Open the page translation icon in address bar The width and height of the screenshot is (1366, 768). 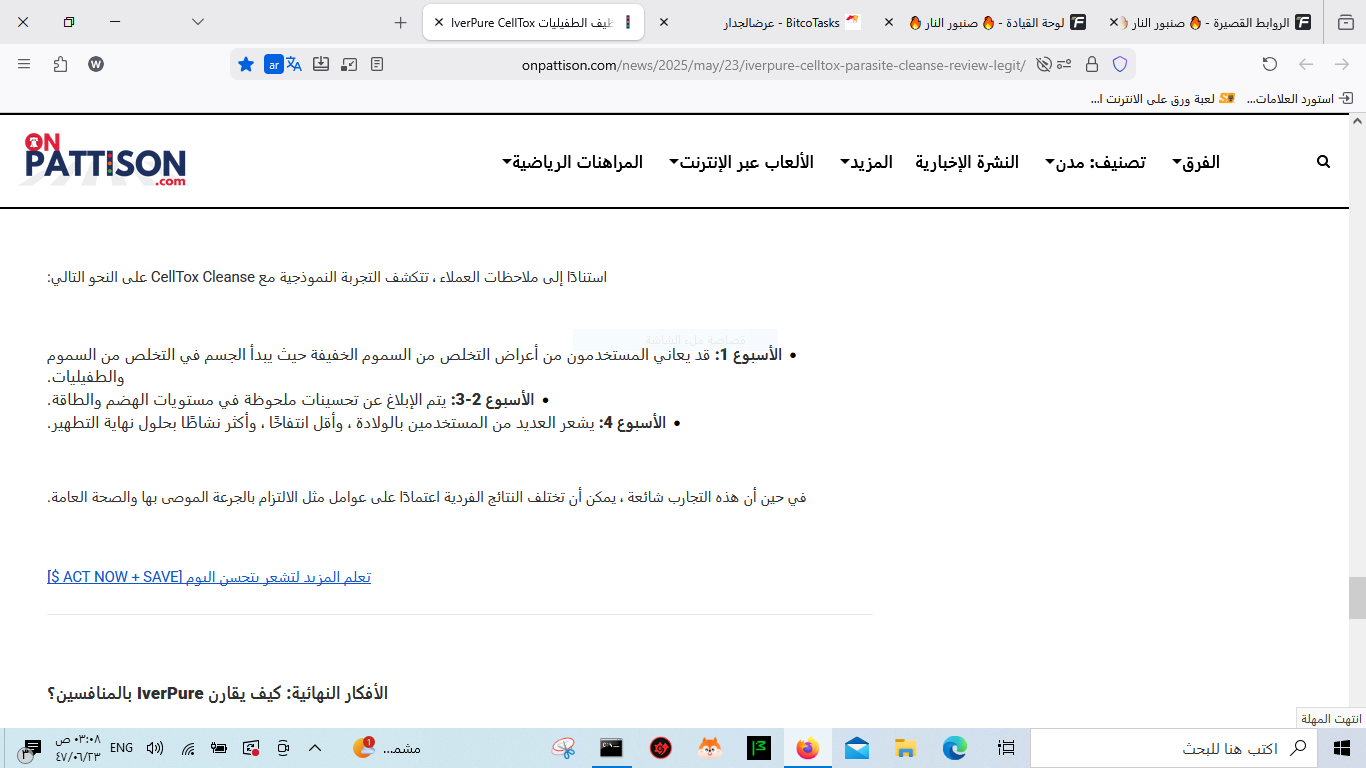click(x=294, y=64)
